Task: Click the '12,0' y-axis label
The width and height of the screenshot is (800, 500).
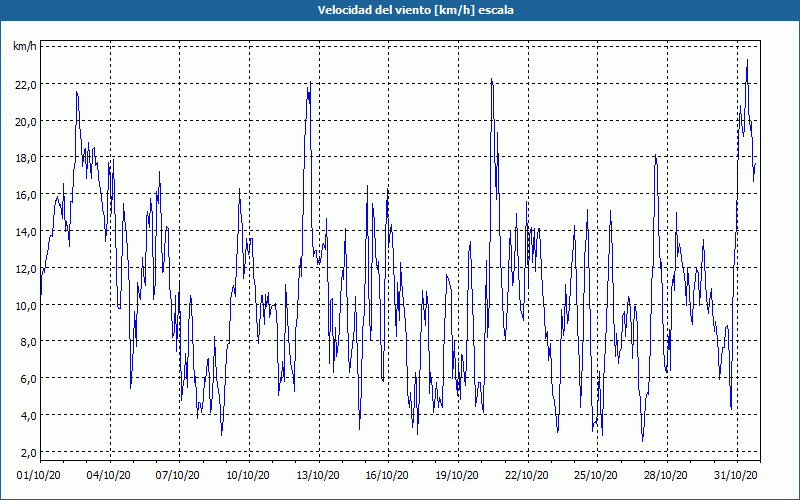Action: coord(26,268)
